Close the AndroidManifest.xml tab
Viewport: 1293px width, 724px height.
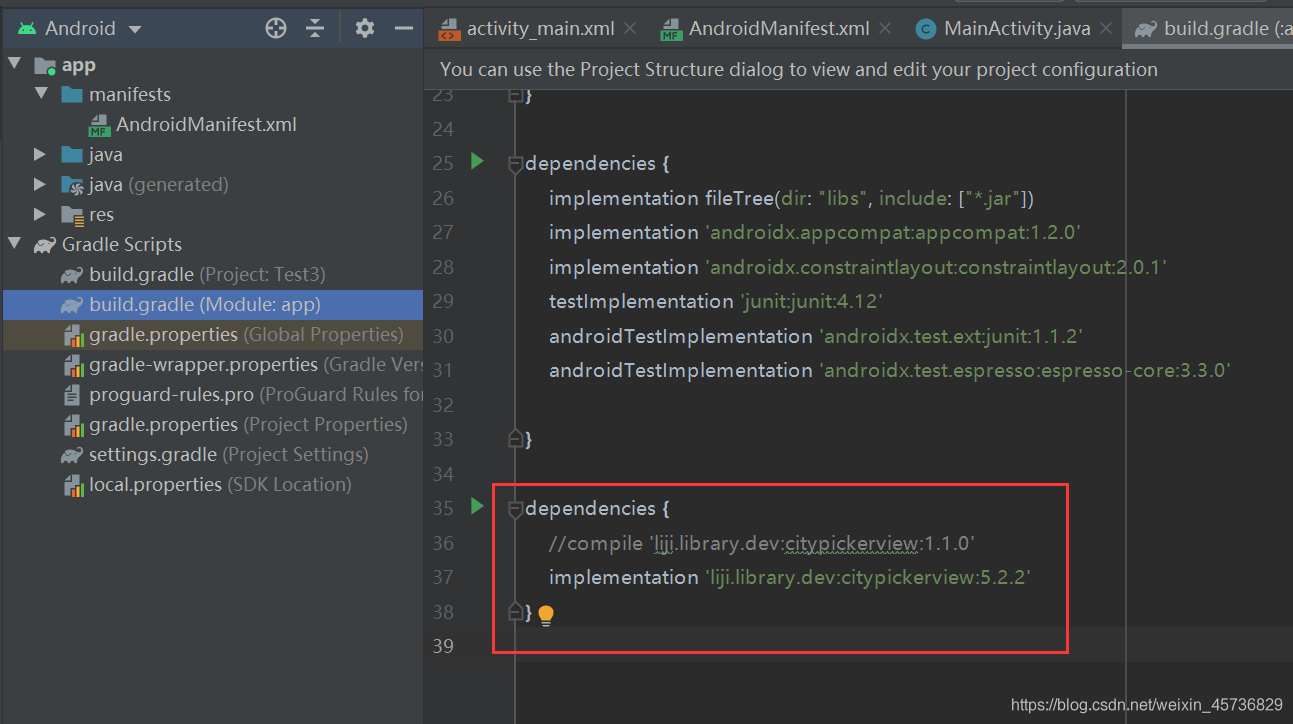pyautogui.click(x=885, y=28)
